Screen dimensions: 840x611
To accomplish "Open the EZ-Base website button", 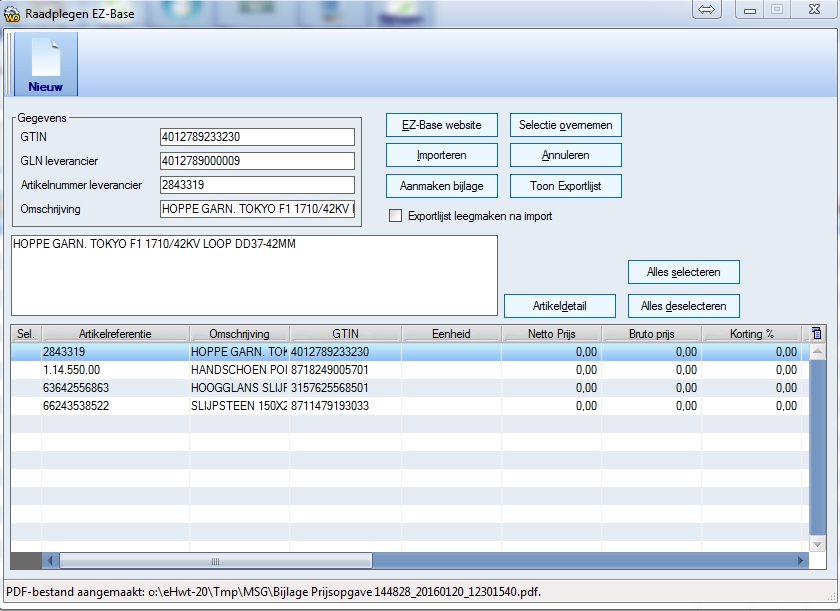I will pos(441,125).
